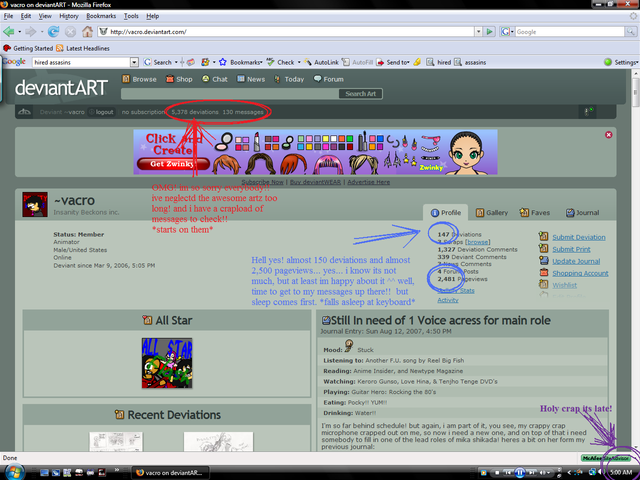Screen dimensions: 640x480
Task: Click the vacro on deviantART taskbar button
Action: pyautogui.click(x=171, y=473)
